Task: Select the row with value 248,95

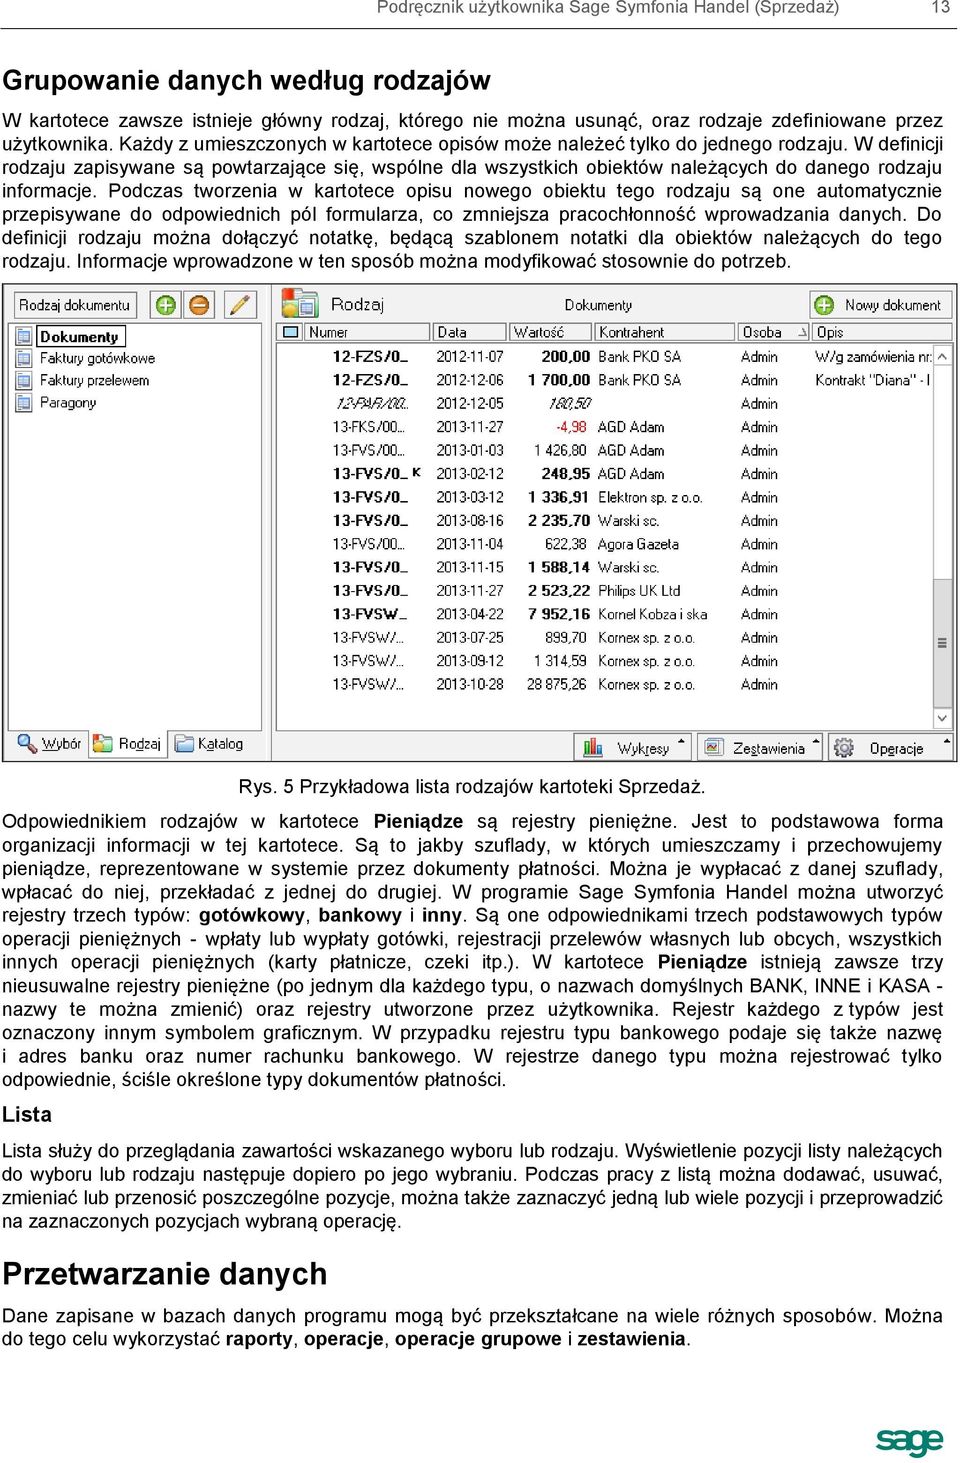Action: point(606,474)
